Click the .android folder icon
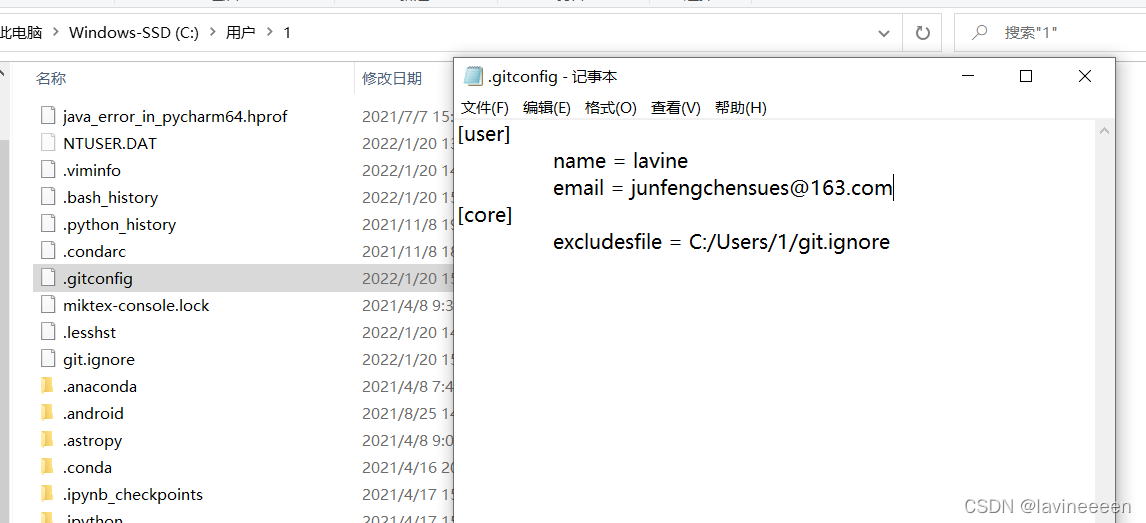The height and width of the screenshot is (523, 1146). pyautogui.click(x=48, y=413)
